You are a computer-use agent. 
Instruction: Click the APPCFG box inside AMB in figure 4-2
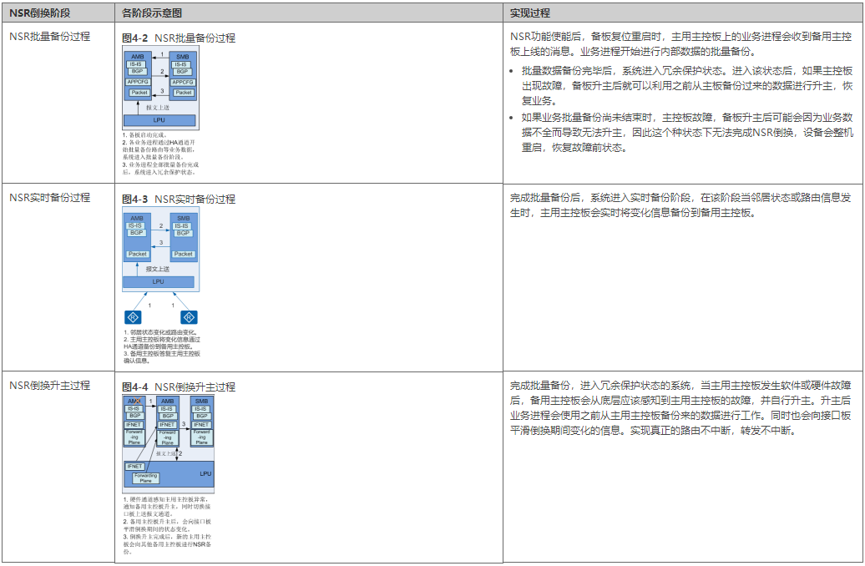click(137, 81)
